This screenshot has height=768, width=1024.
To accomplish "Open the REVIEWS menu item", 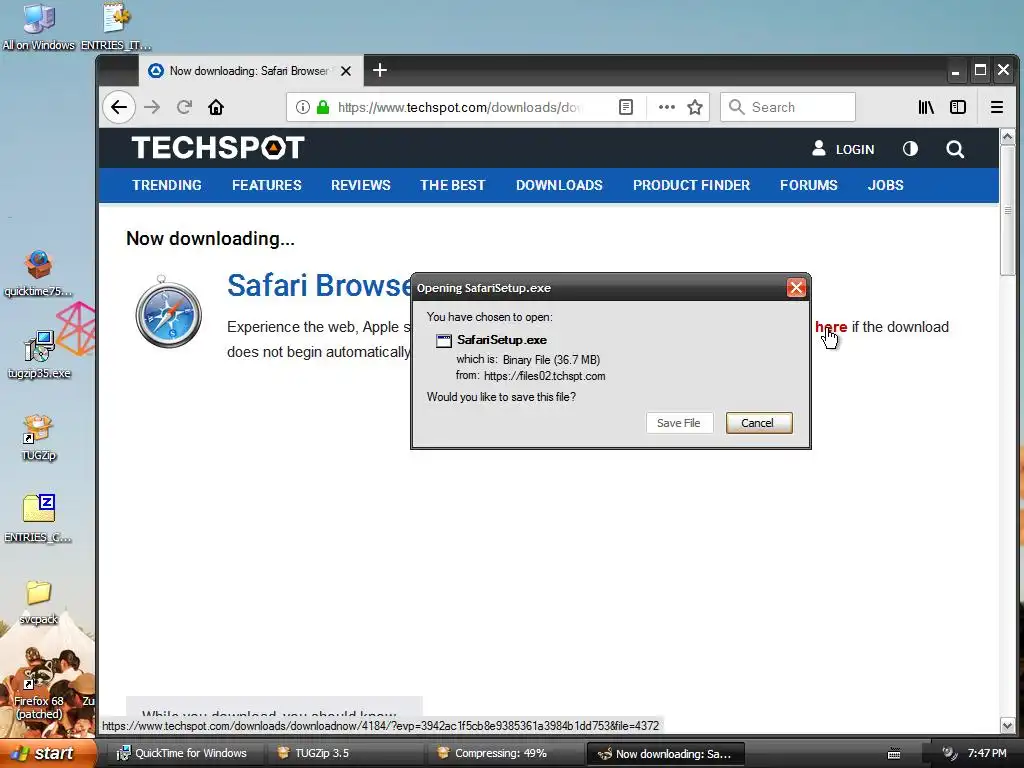I will tap(360, 185).
